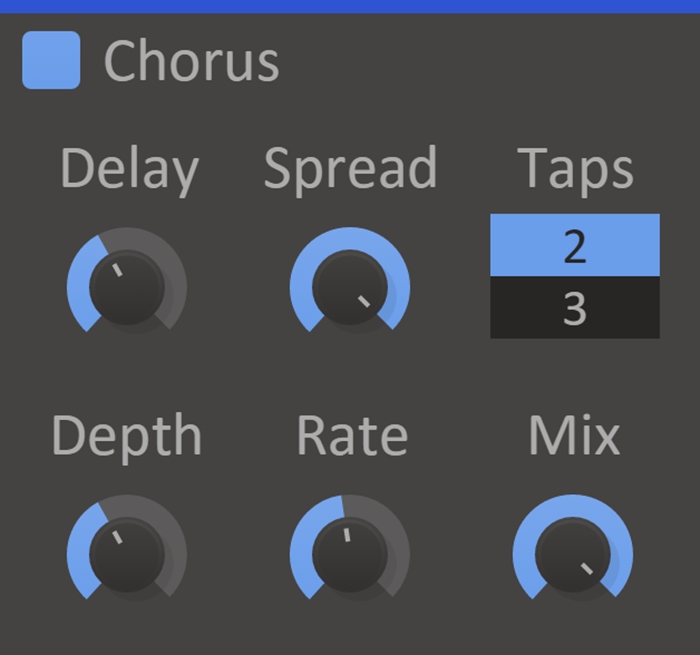Click the Taps label
This screenshot has height=655, width=700.
tap(575, 169)
